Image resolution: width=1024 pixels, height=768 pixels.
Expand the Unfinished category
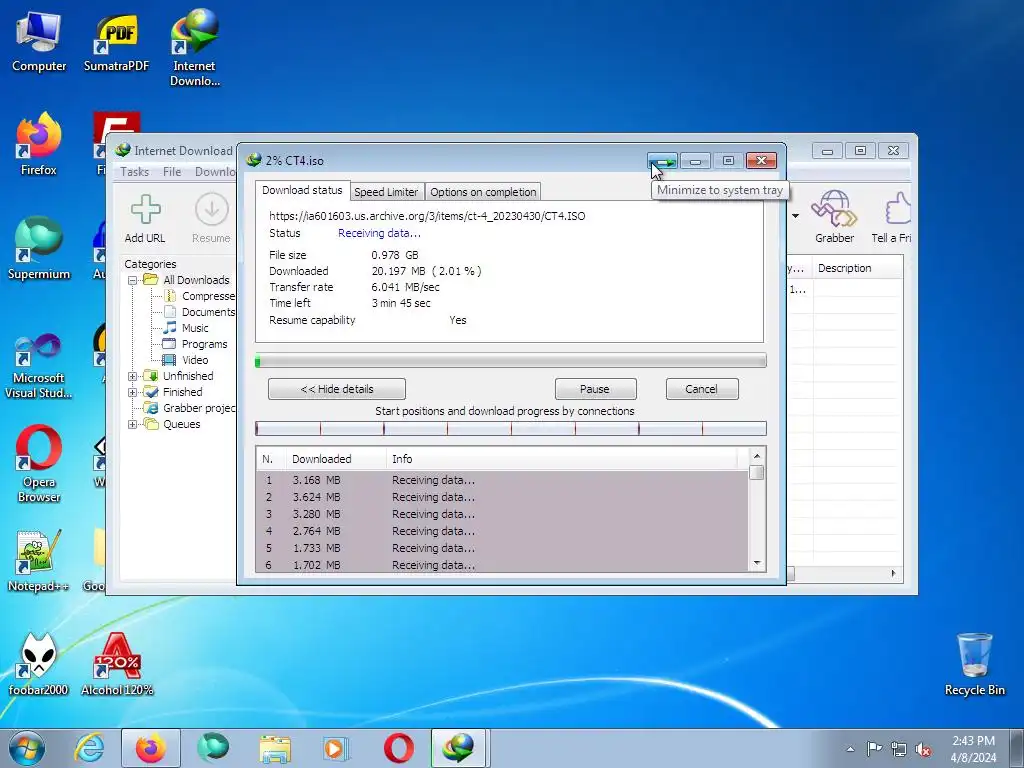[133, 376]
